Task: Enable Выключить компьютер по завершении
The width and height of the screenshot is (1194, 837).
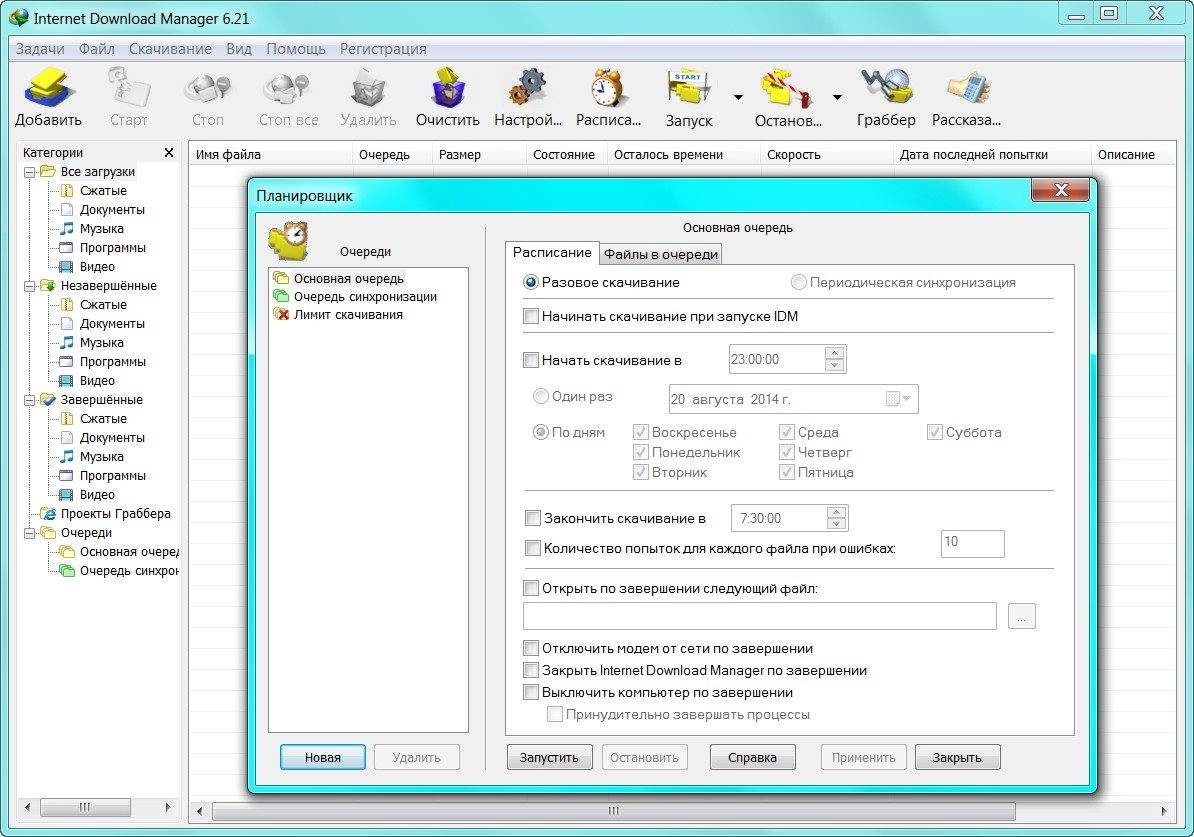Action: coord(532,693)
